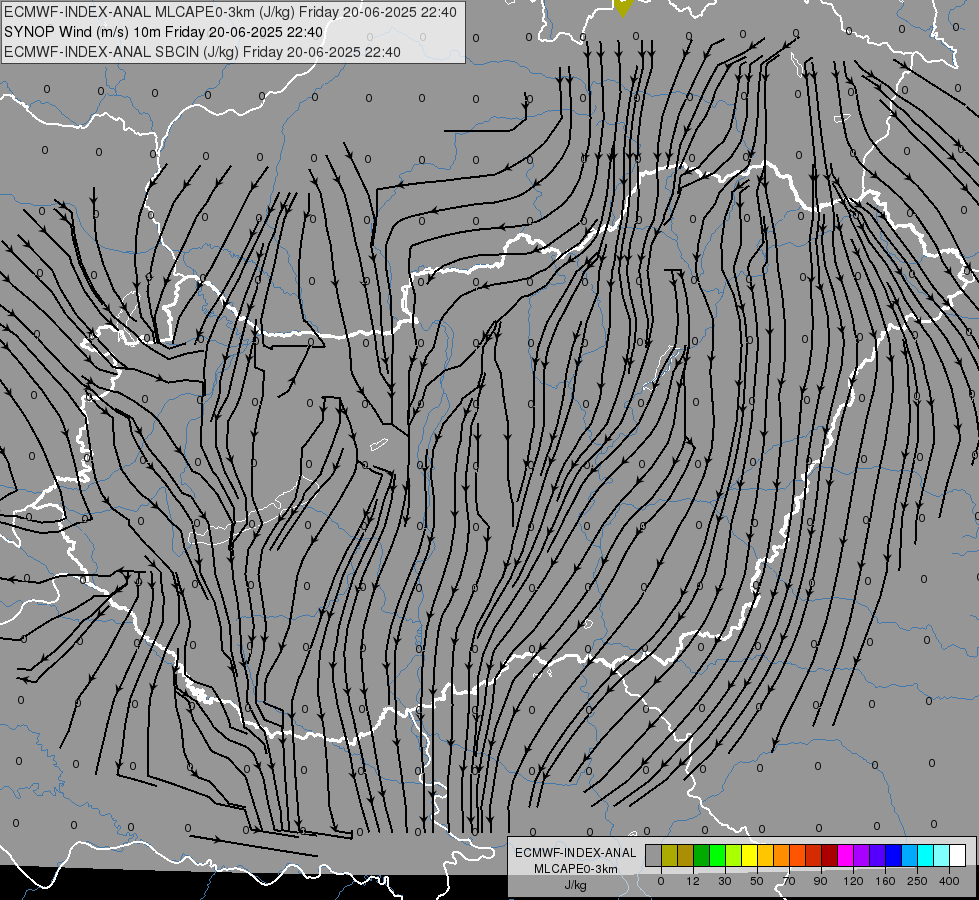This screenshot has height=900, width=979.
Task: Click the legend scale value 160
Action: pos(885,881)
